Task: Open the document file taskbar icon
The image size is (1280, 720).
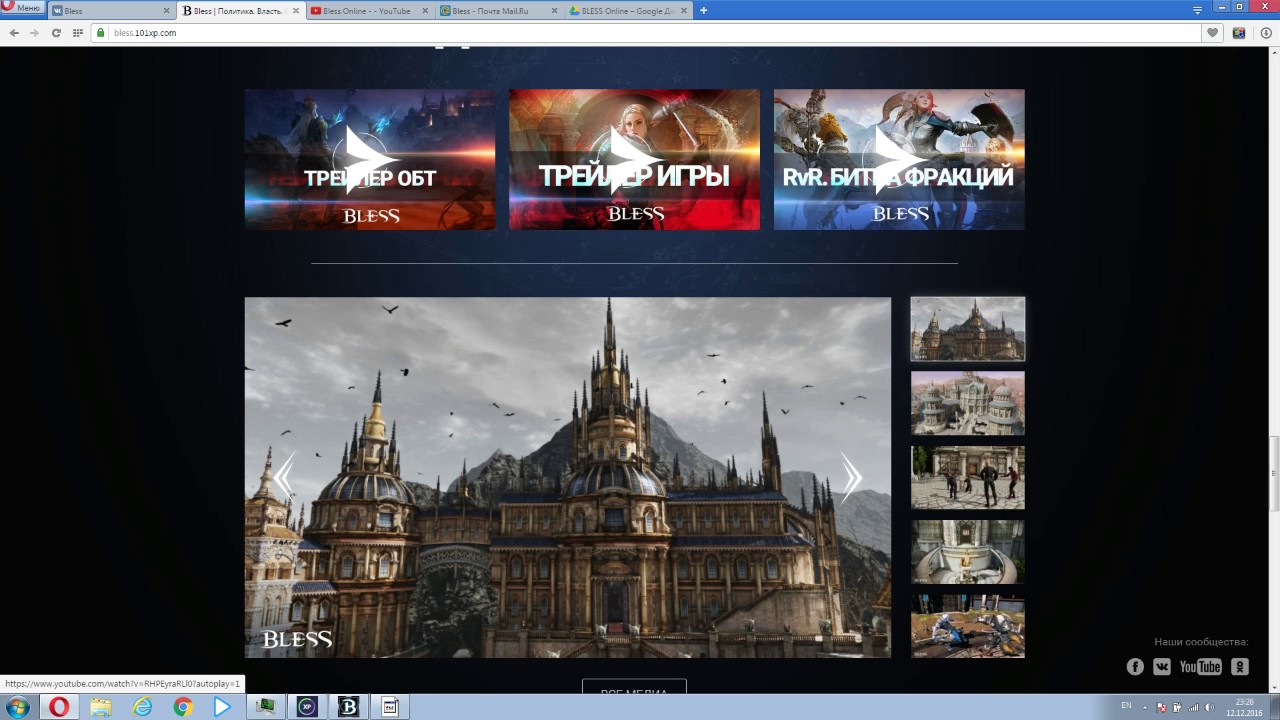Action: pyautogui.click(x=390, y=707)
